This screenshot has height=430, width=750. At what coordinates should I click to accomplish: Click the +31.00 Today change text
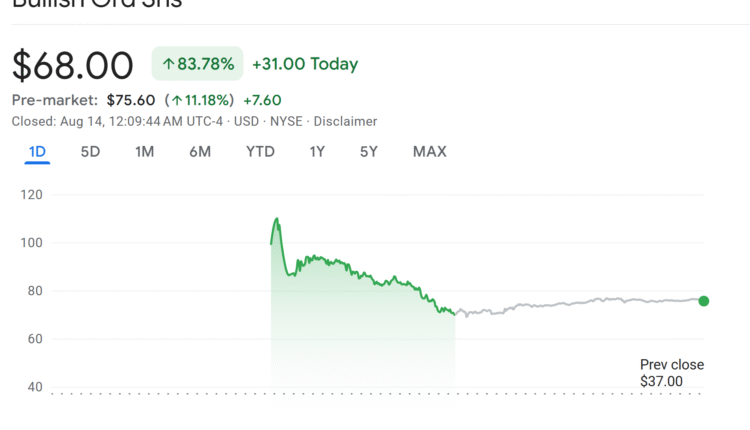pyautogui.click(x=304, y=65)
